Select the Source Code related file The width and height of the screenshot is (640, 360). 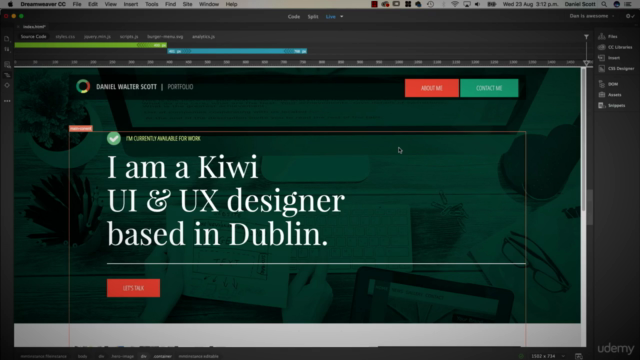(33, 36)
